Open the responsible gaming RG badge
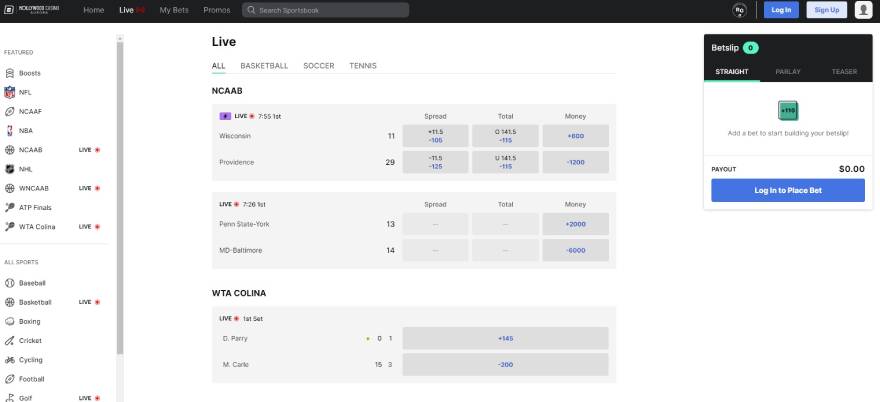This screenshot has width=880, height=402. [740, 10]
